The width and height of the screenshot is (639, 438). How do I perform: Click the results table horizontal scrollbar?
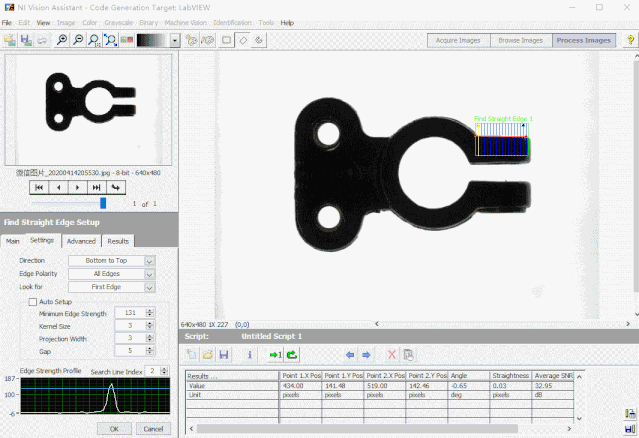[x=357, y=429]
